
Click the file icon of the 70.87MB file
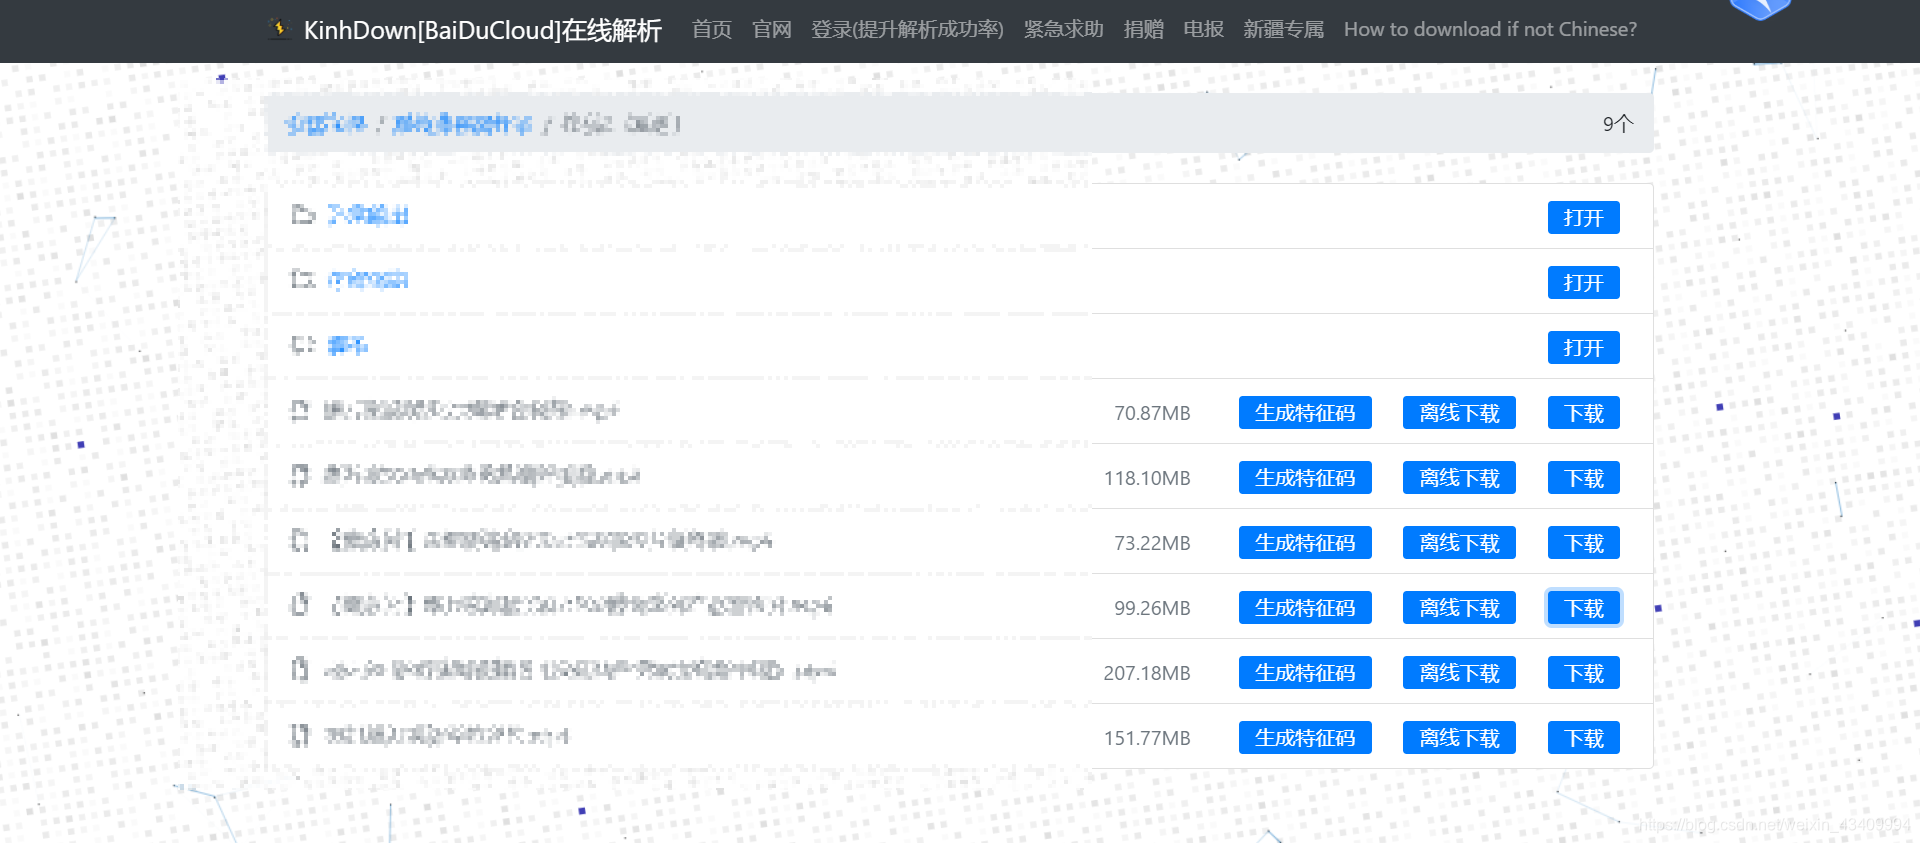300,410
